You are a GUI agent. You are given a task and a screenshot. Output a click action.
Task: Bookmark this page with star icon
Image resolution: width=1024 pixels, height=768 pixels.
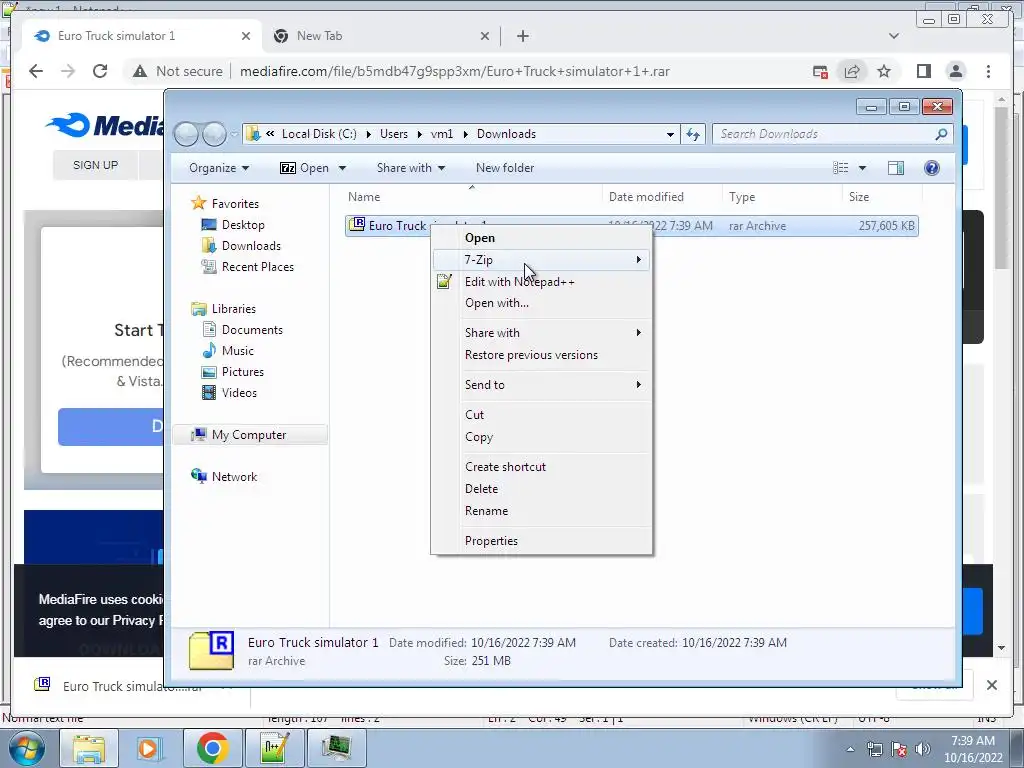(884, 71)
